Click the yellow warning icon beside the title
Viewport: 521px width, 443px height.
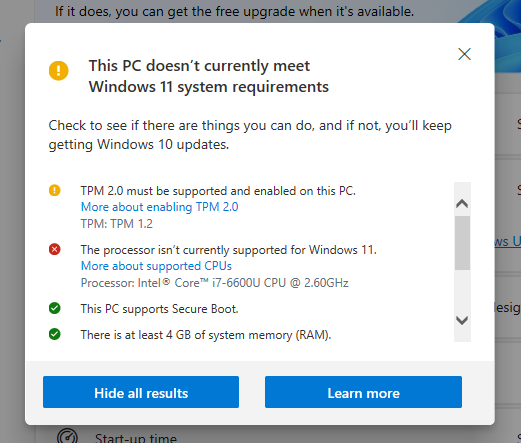point(59,70)
